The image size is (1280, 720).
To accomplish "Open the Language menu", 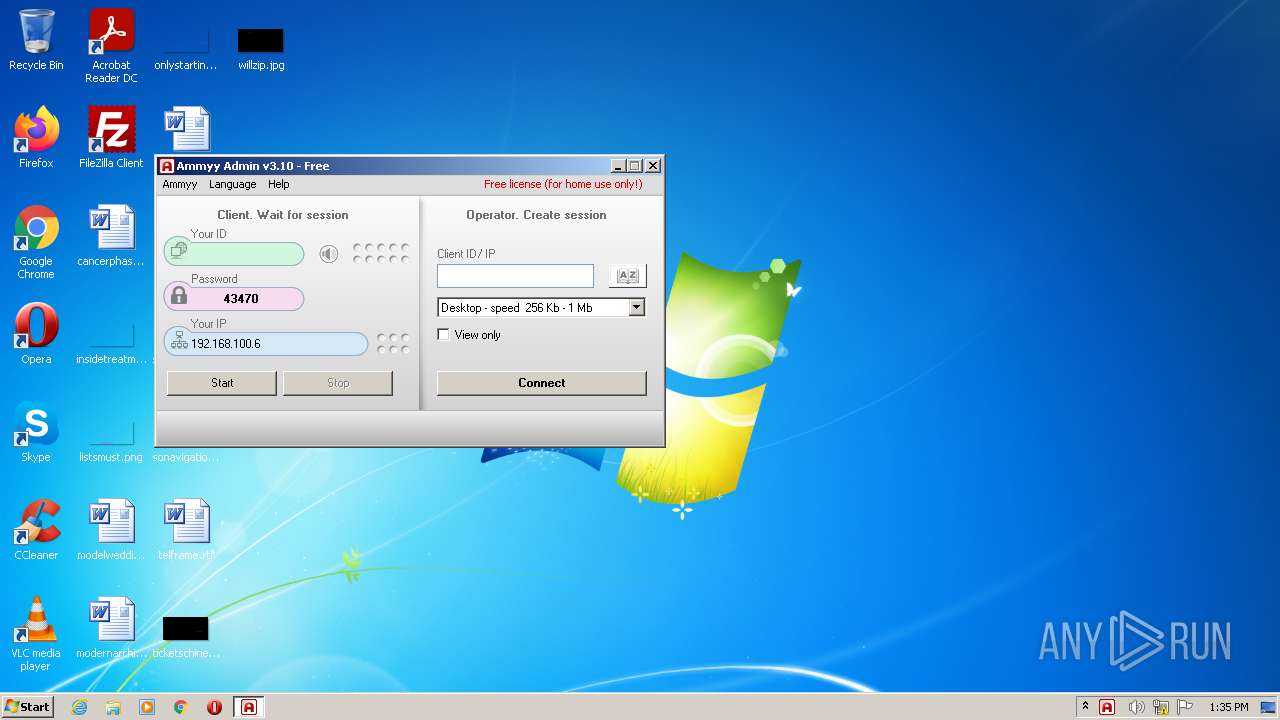I will [233, 184].
